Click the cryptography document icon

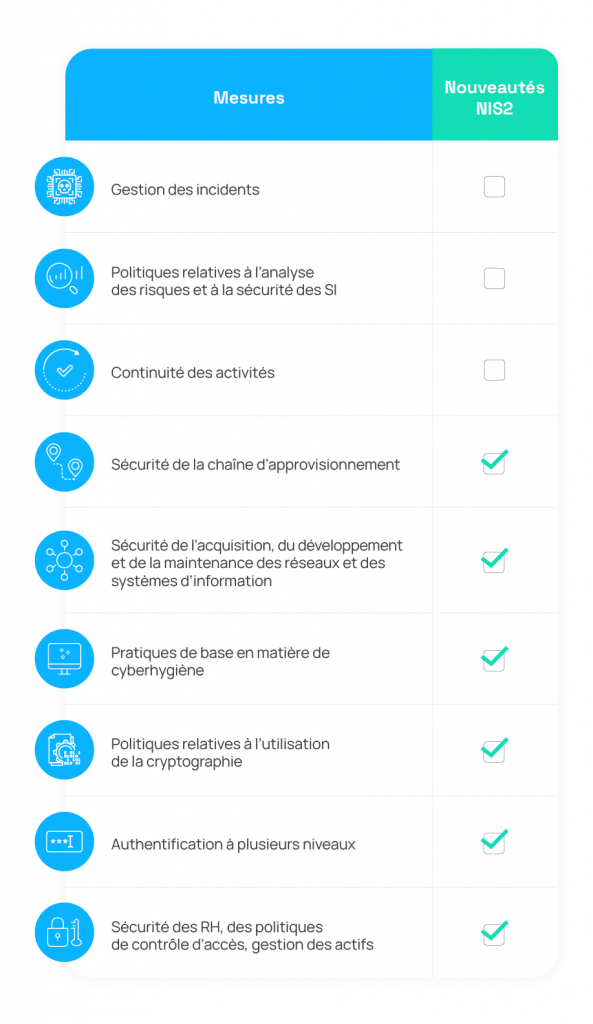64,750
